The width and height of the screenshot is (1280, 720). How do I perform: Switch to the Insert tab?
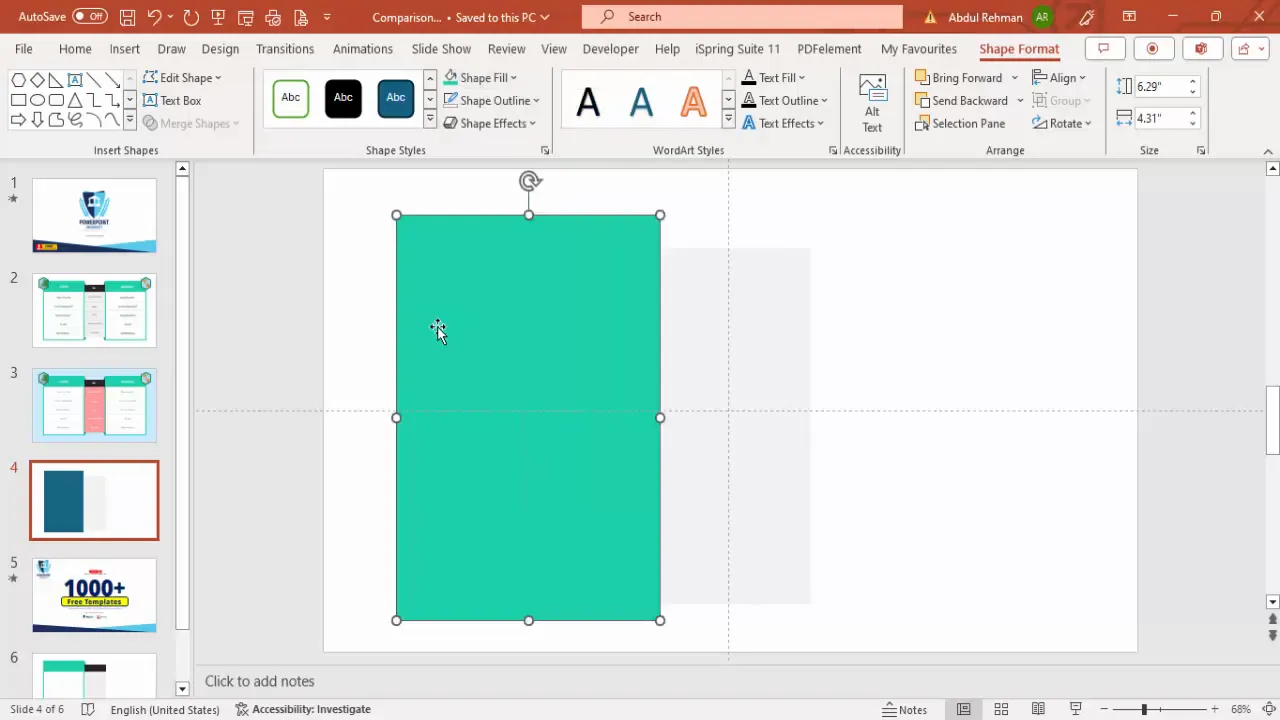[x=125, y=48]
